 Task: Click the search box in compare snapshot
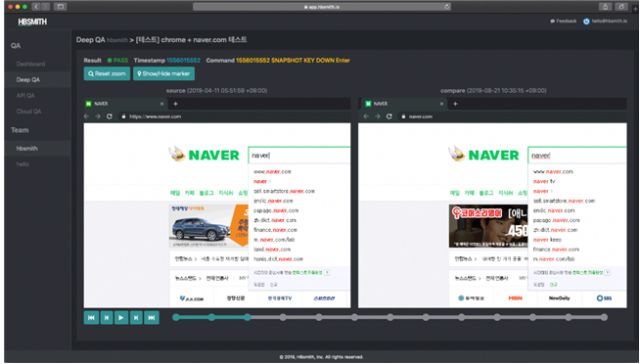(x=577, y=155)
